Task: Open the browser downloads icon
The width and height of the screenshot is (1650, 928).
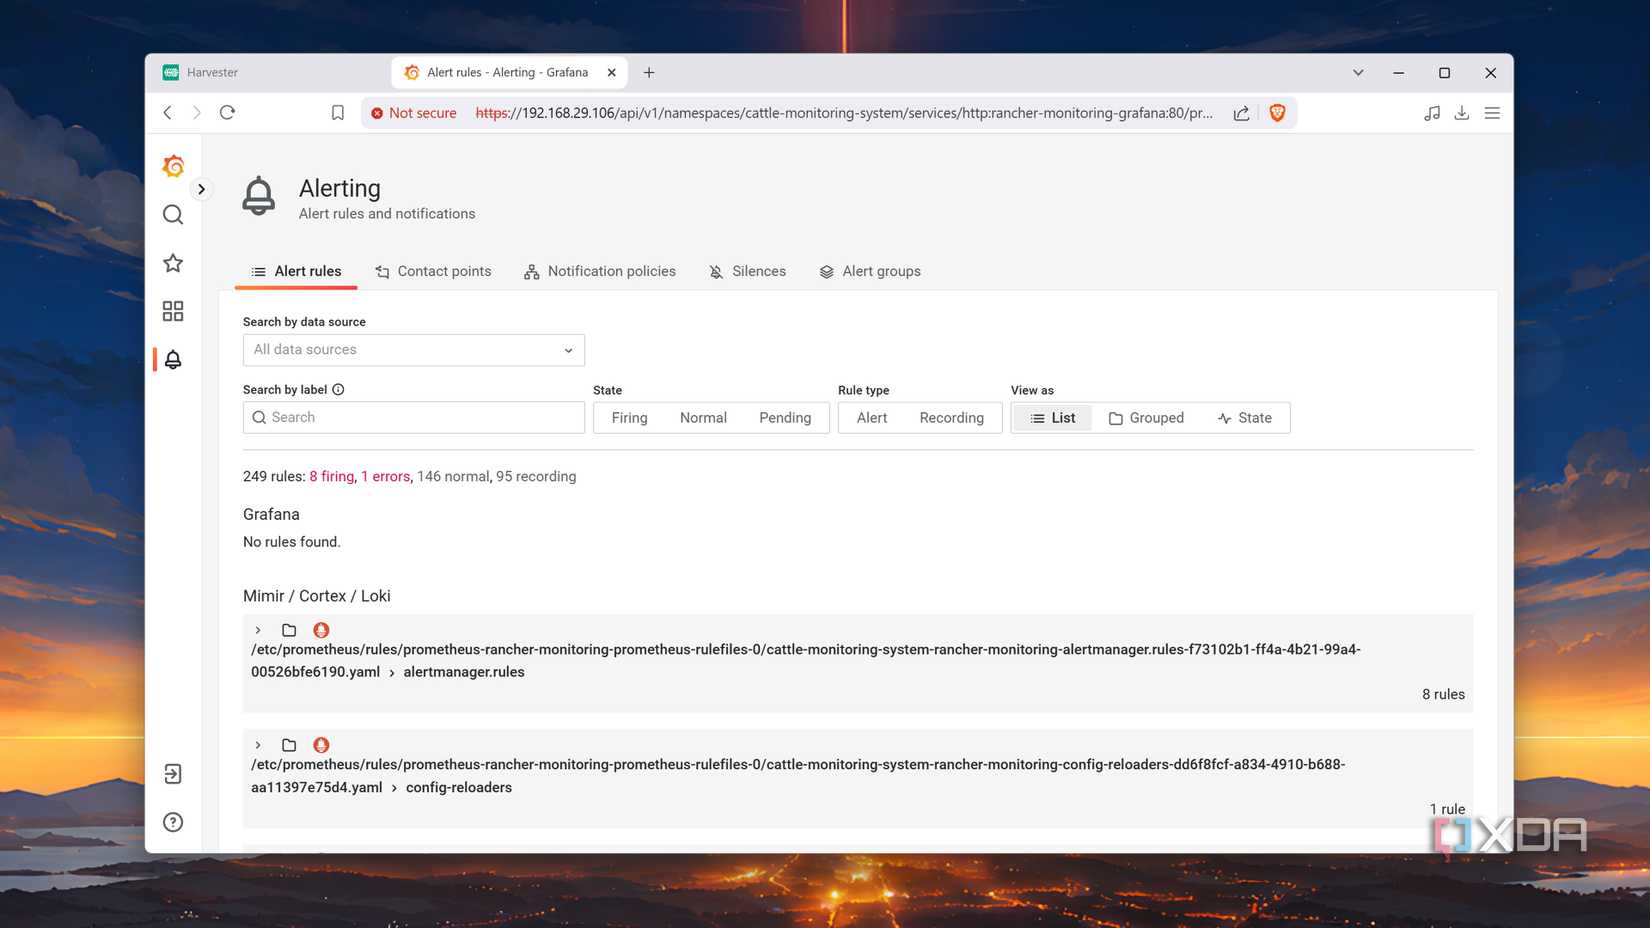Action: point(1462,113)
